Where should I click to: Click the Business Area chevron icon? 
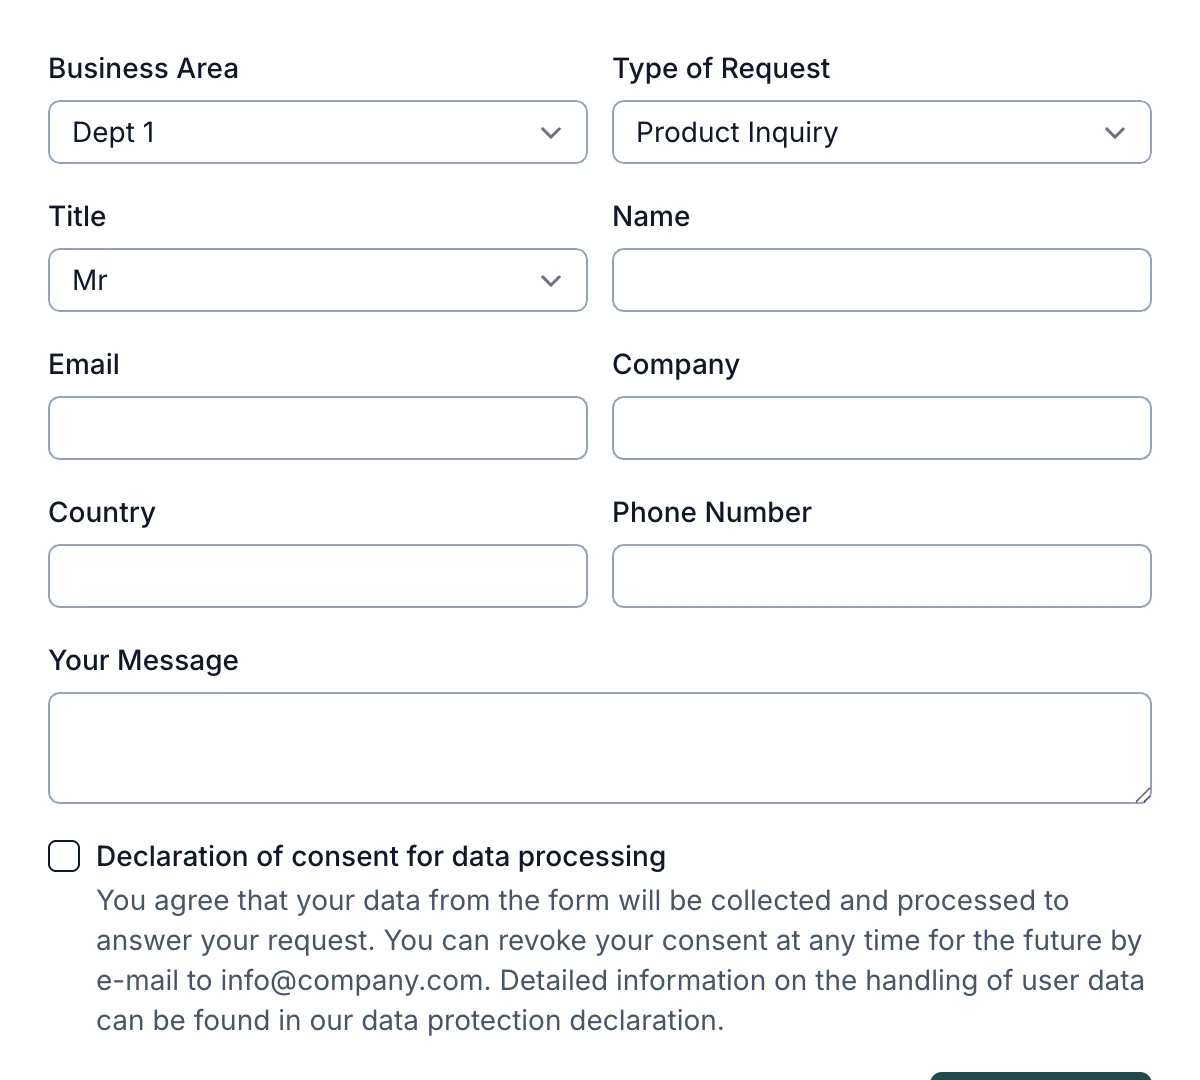550,132
